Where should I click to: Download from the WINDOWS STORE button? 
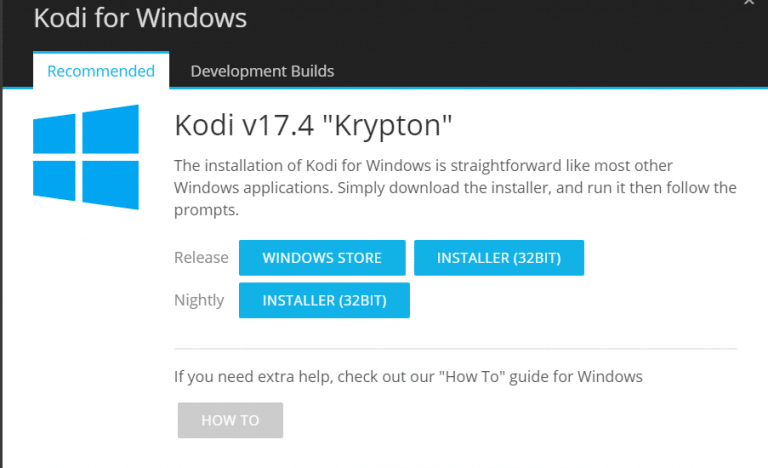[x=322, y=258]
